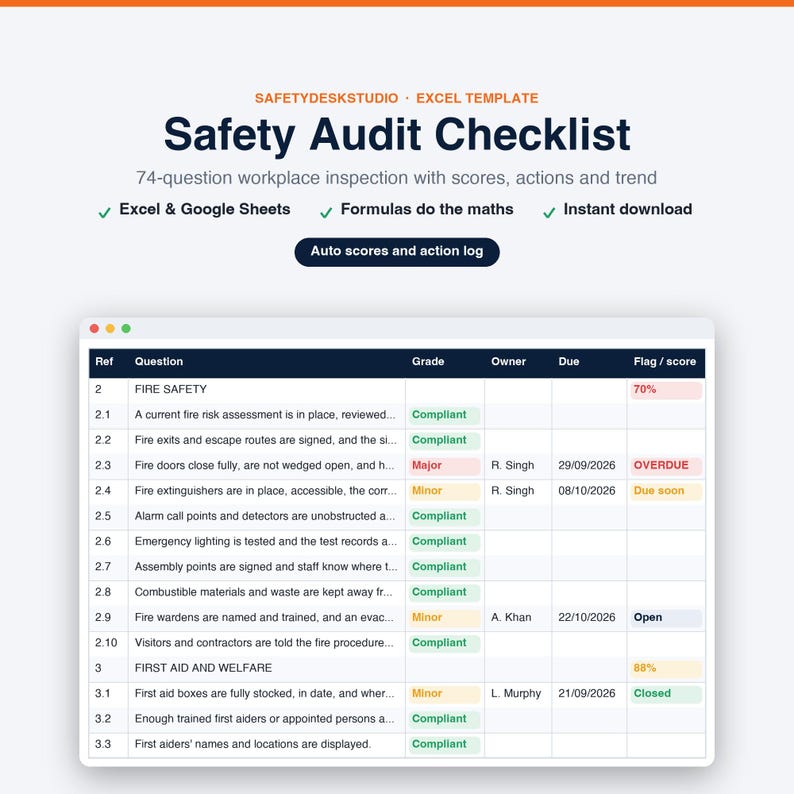The image size is (794, 794).
Task: Click the Compliant grade in row 3.3
Action: 444,744
